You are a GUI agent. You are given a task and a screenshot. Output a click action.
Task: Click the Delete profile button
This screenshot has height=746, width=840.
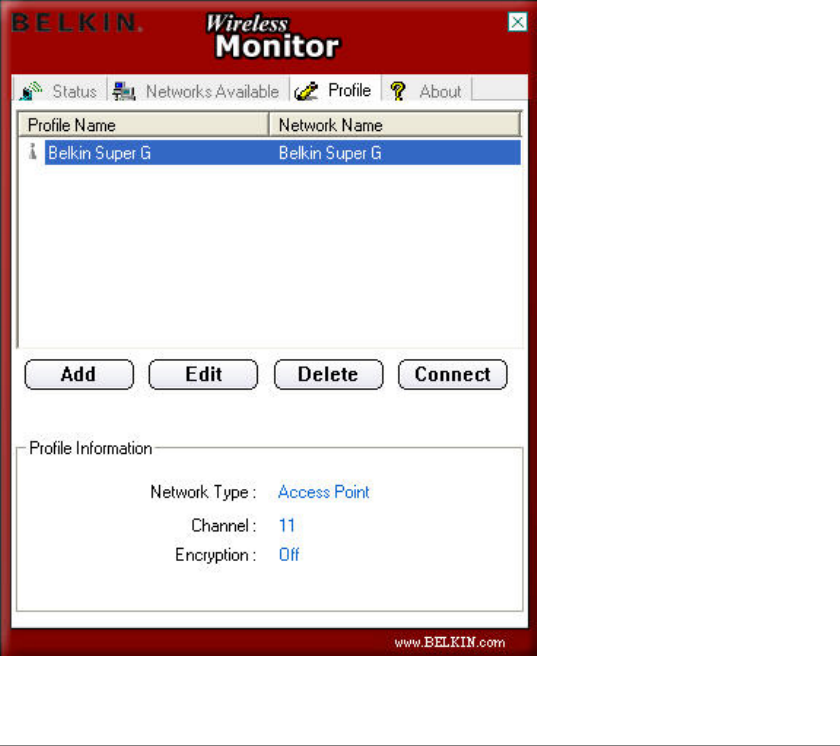point(328,374)
